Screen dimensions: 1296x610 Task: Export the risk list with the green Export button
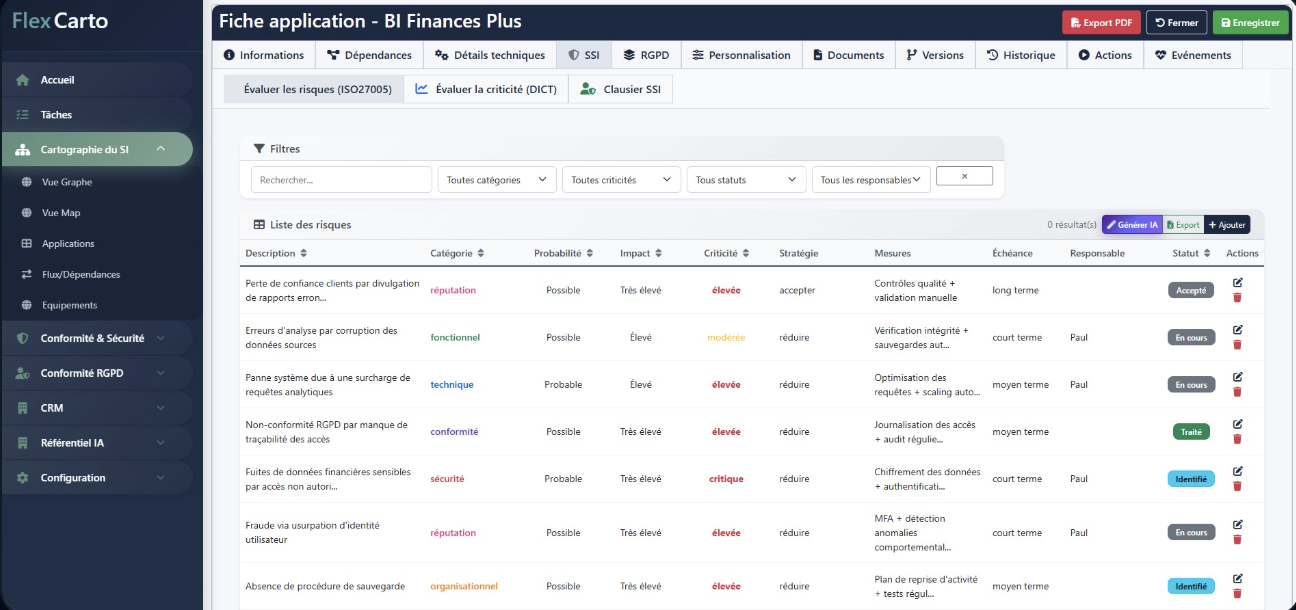pyautogui.click(x=1183, y=225)
